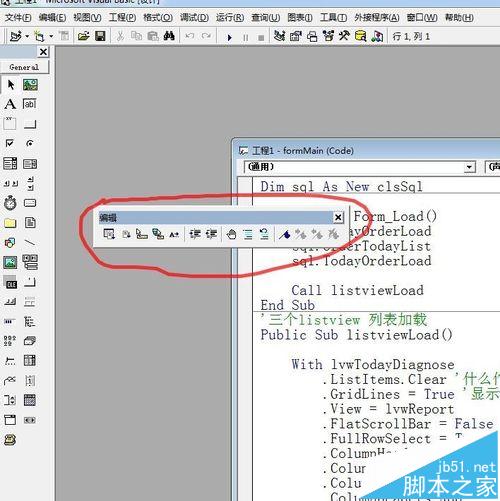
Task: Toggle bookmark with the blue flag icon
Action: [x=284, y=234]
